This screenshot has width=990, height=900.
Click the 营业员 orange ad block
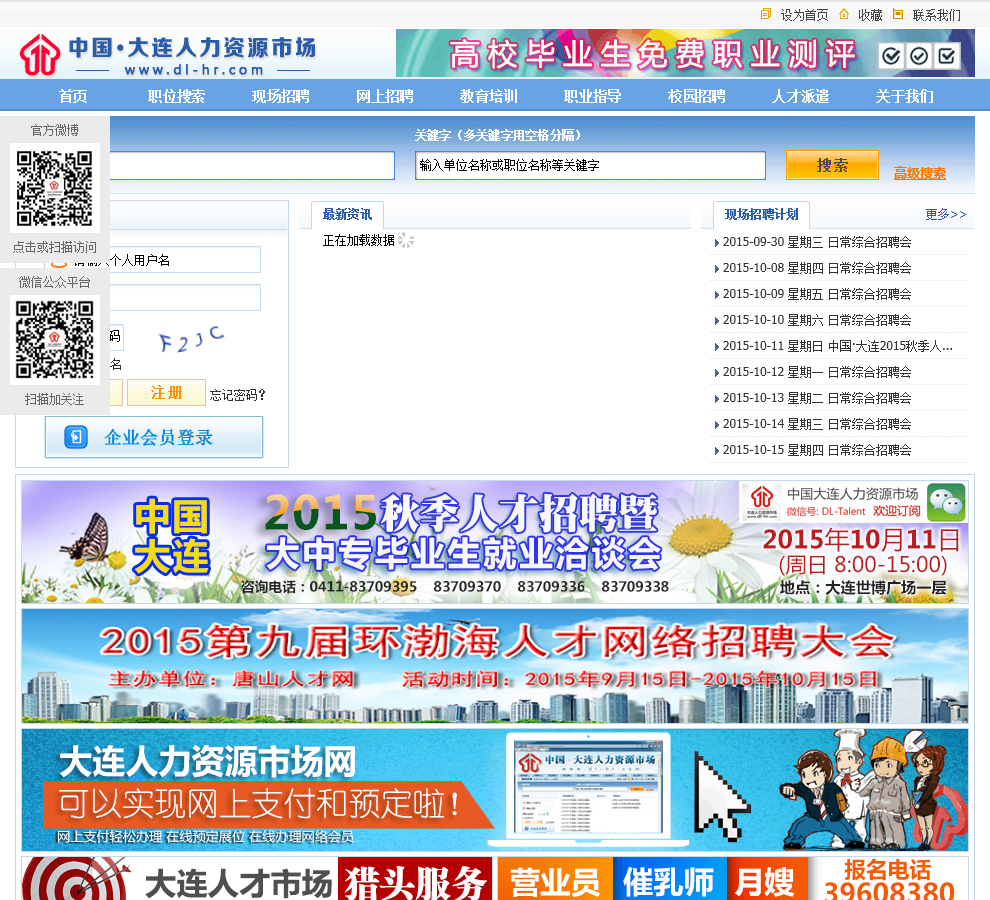click(x=555, y=879)
